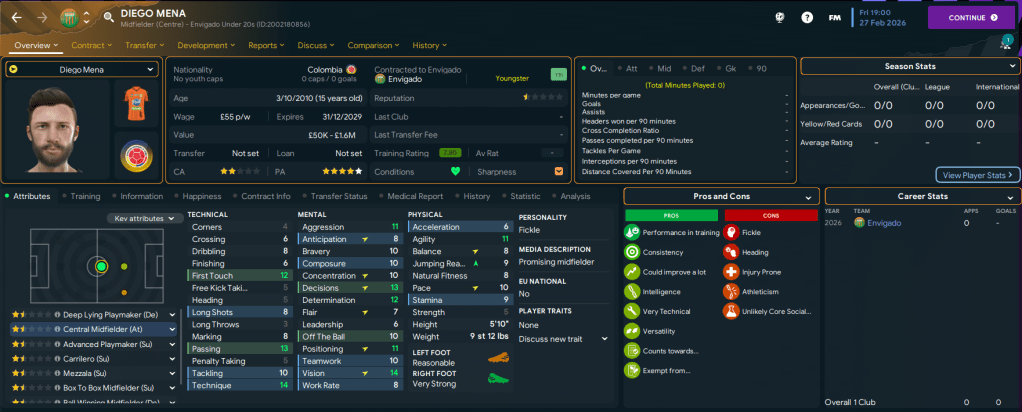Click the back navigation arrow

(16, 17)
